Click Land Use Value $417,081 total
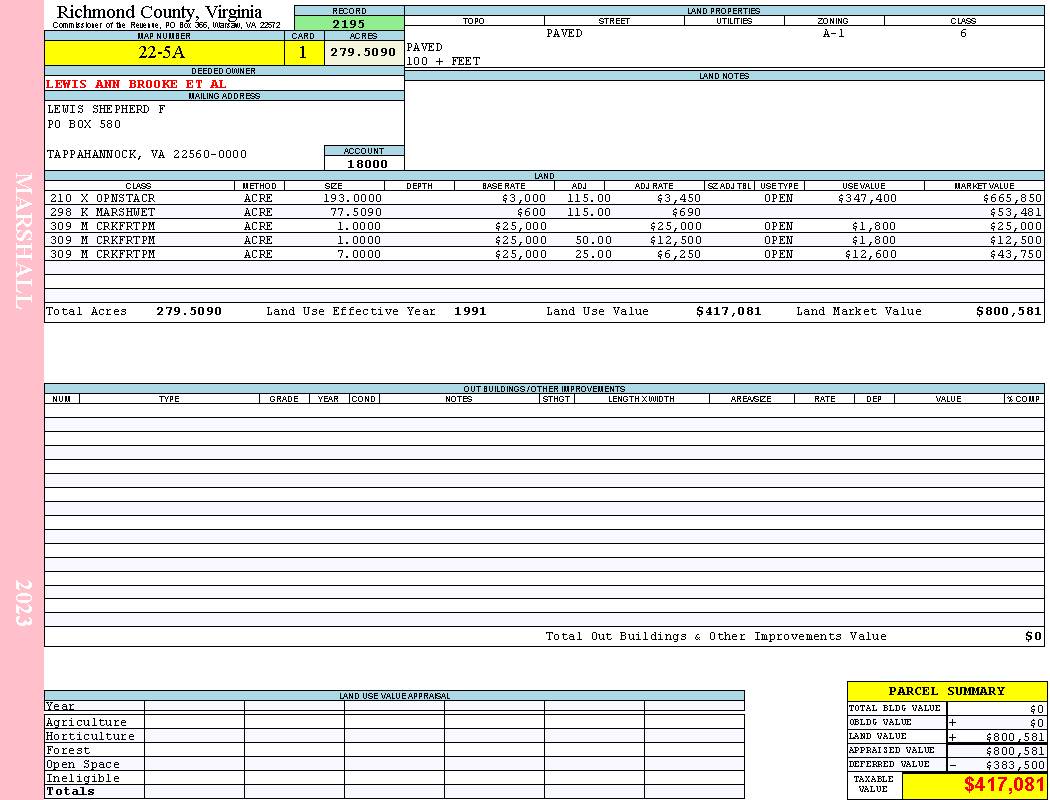This screenshot has width=1050, height=800. 729,311
